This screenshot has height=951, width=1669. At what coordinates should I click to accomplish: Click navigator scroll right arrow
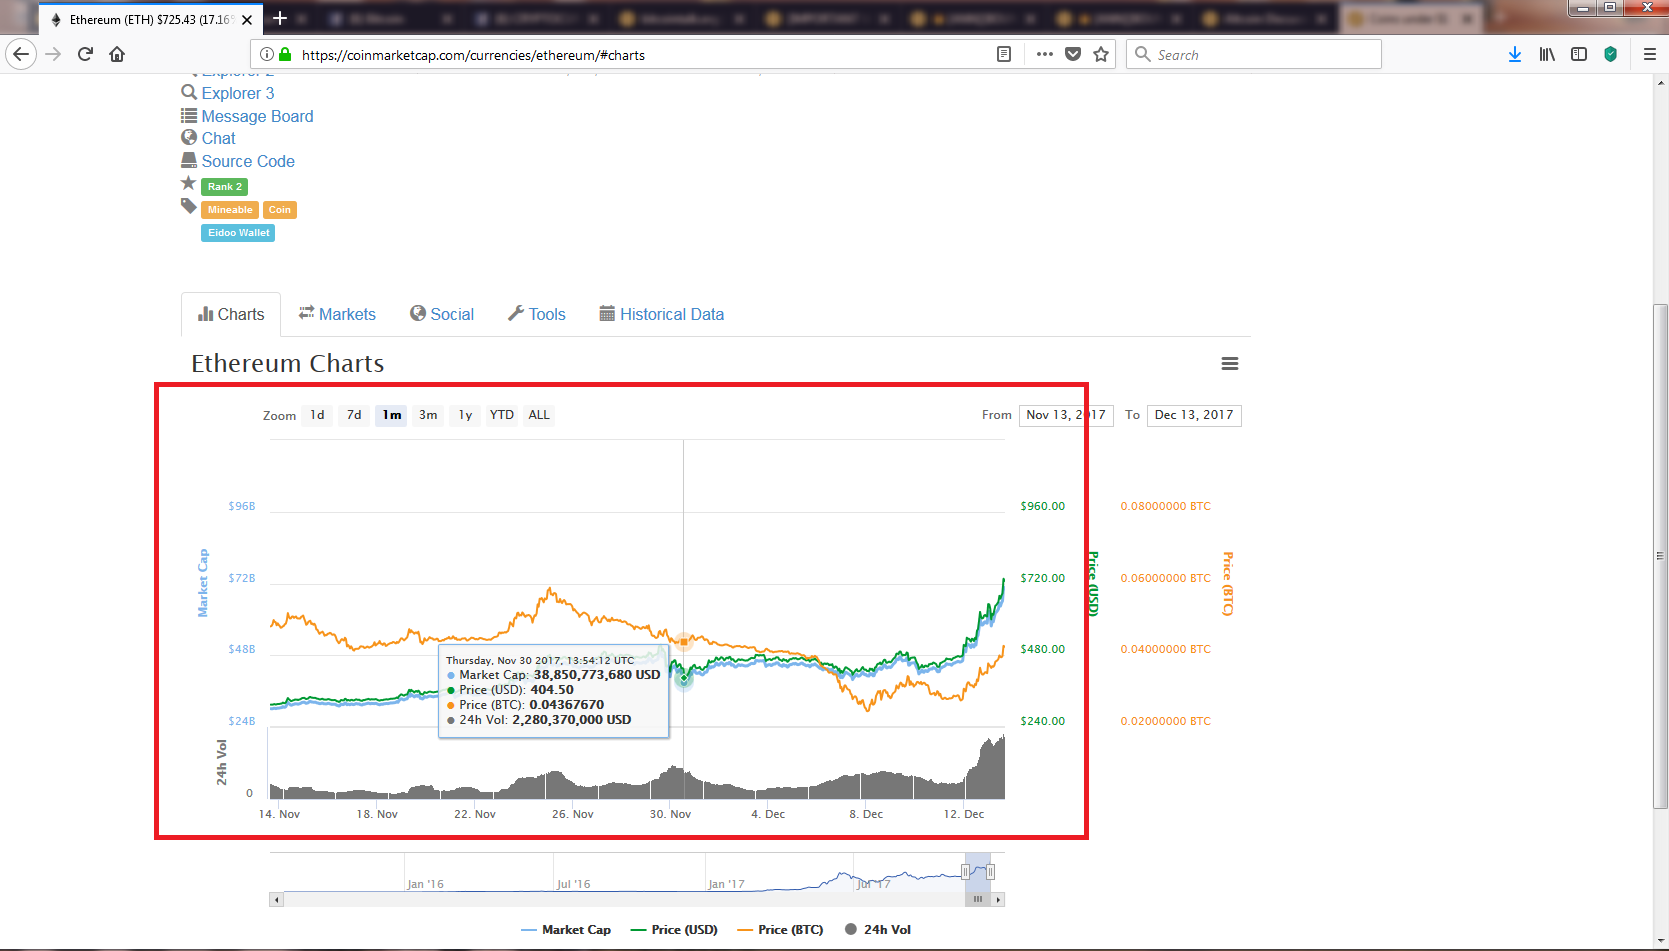point(998,900)
